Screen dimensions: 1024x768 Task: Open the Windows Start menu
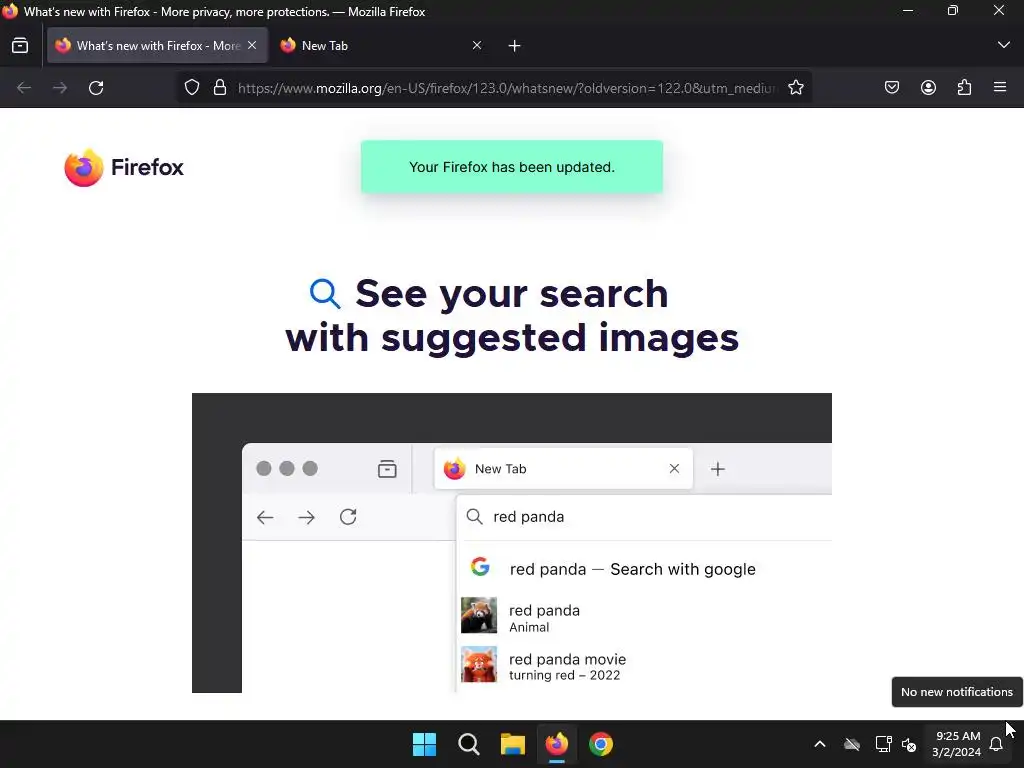coord(424,744)
